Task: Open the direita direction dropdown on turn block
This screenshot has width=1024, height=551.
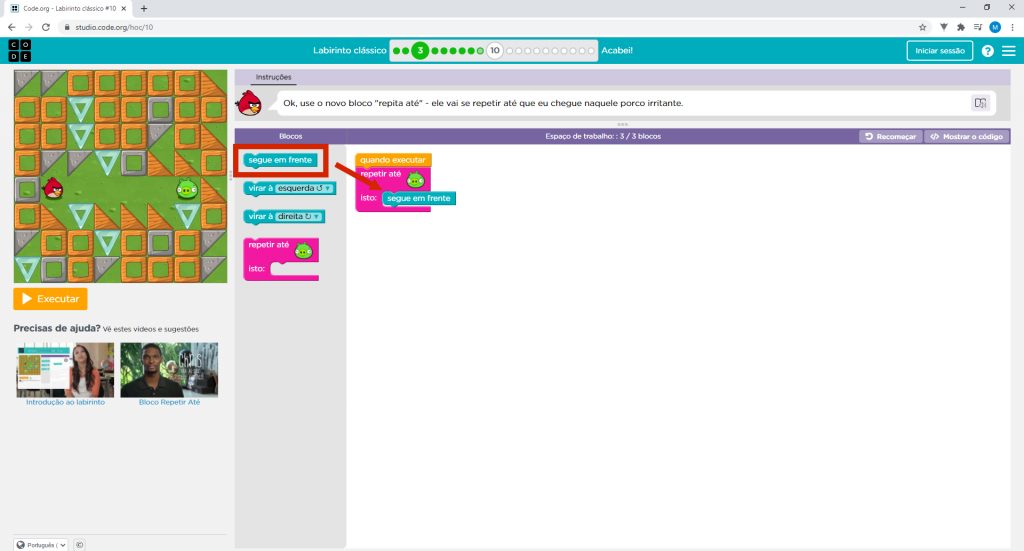Action: click(x=298, y=216)
